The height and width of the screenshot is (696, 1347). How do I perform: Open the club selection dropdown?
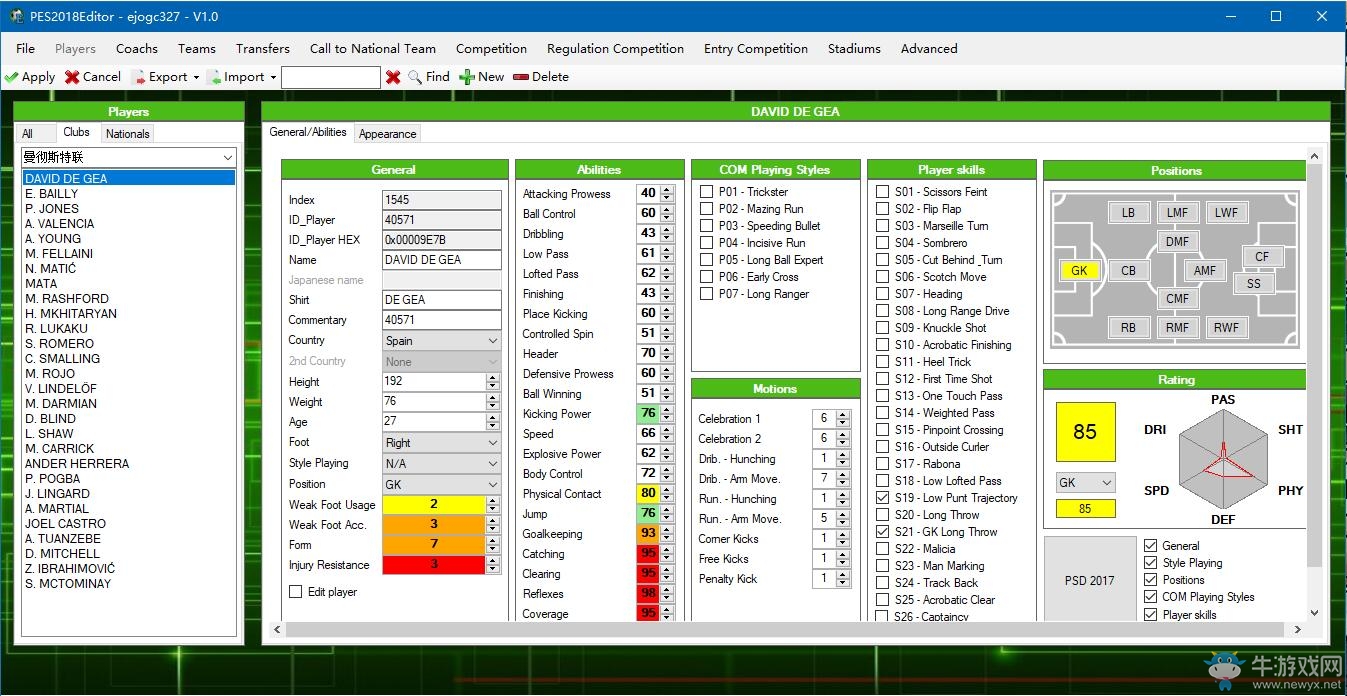[228, 158]
